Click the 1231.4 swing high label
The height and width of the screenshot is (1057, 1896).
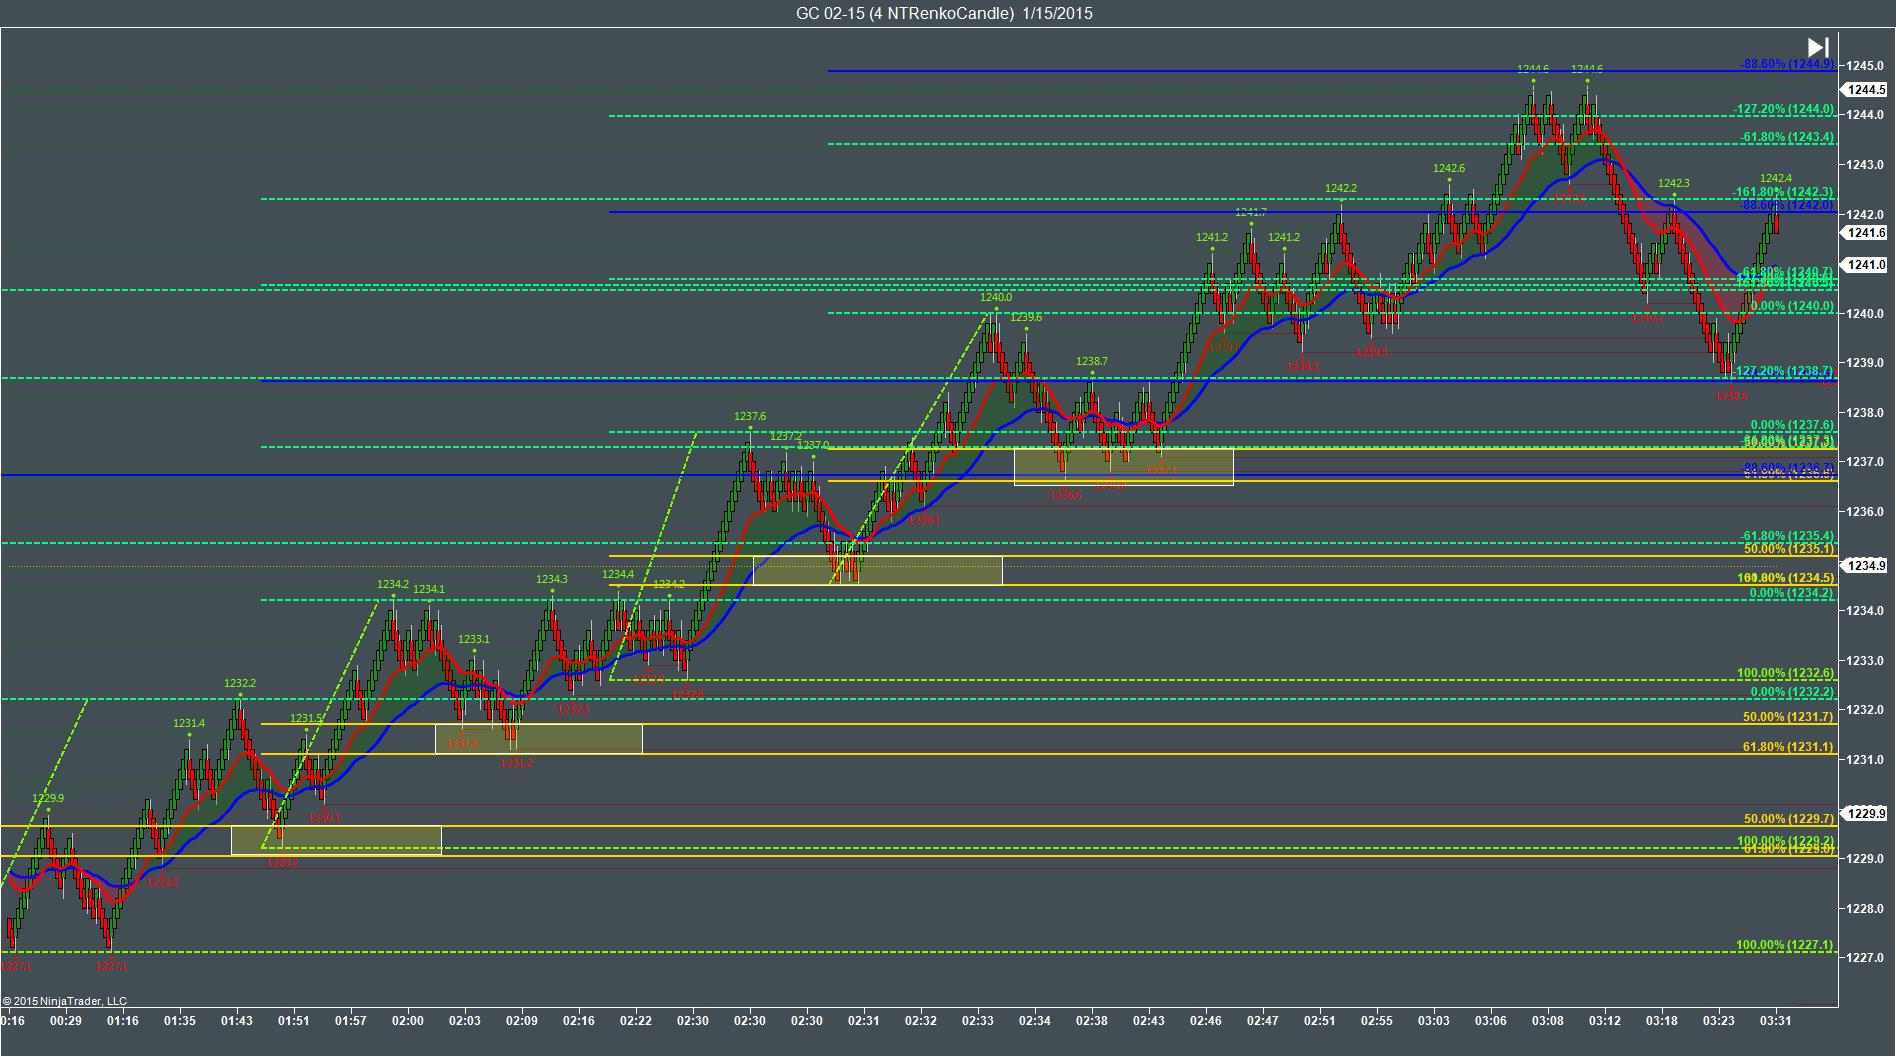[x=189, y=723]
